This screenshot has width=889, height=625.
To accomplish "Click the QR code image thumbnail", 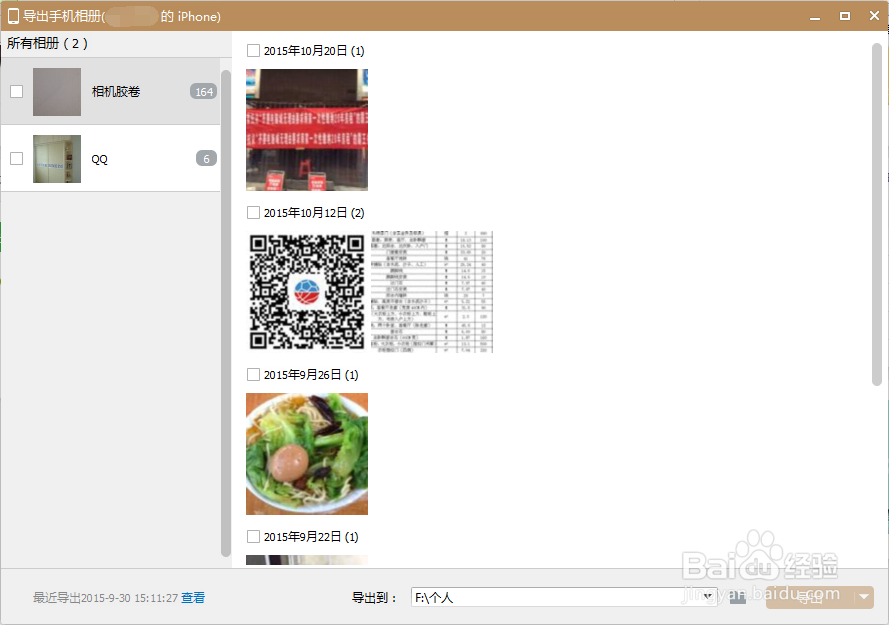I will click(306, 291).
